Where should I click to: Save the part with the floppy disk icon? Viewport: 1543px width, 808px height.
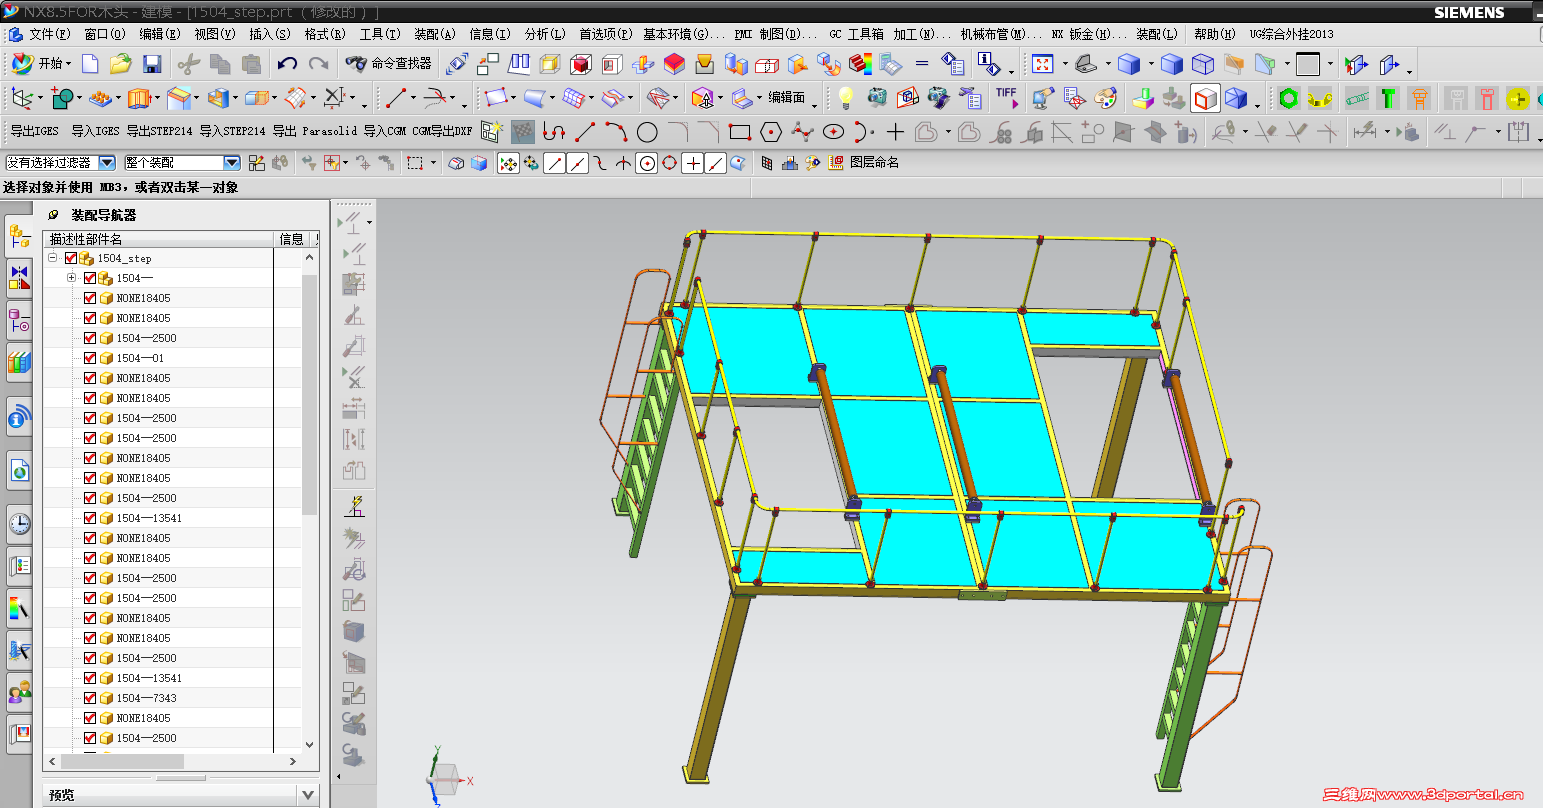click(x=152, y=64)
